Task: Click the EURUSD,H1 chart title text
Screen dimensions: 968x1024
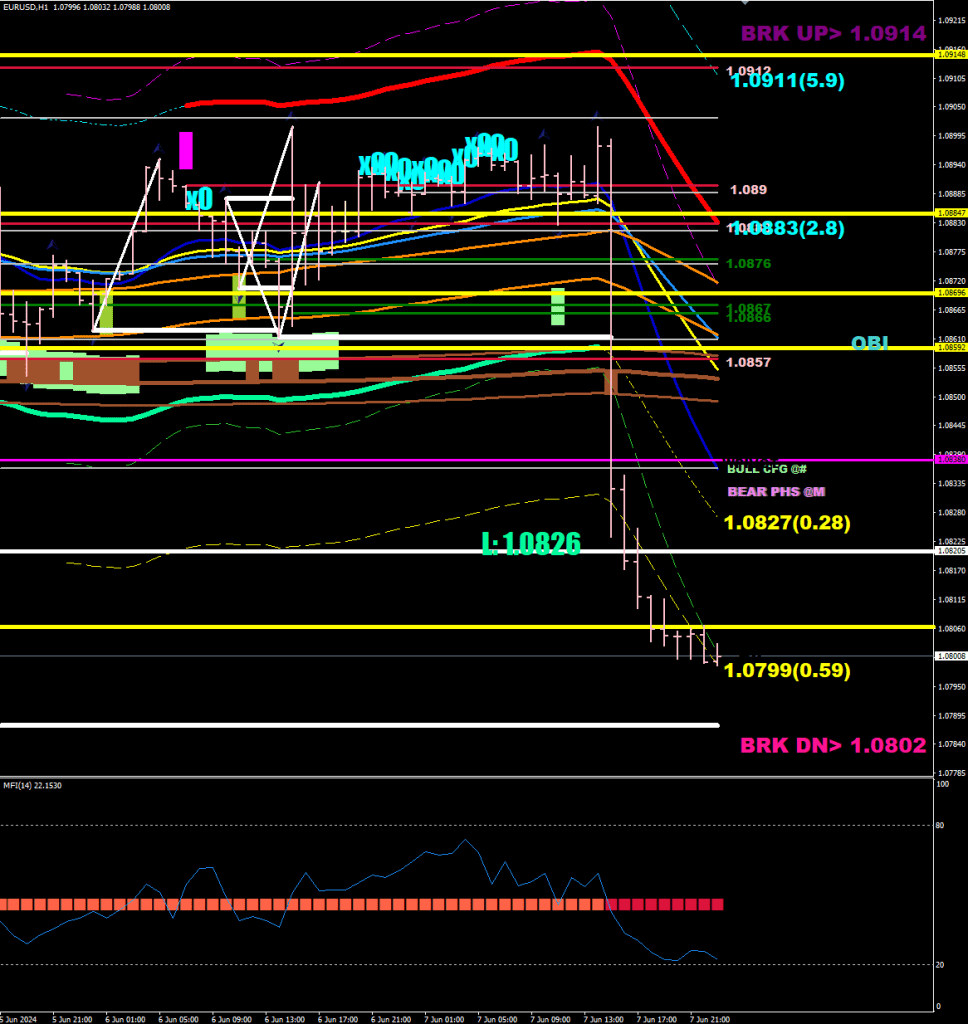Action: coord(27,7)
